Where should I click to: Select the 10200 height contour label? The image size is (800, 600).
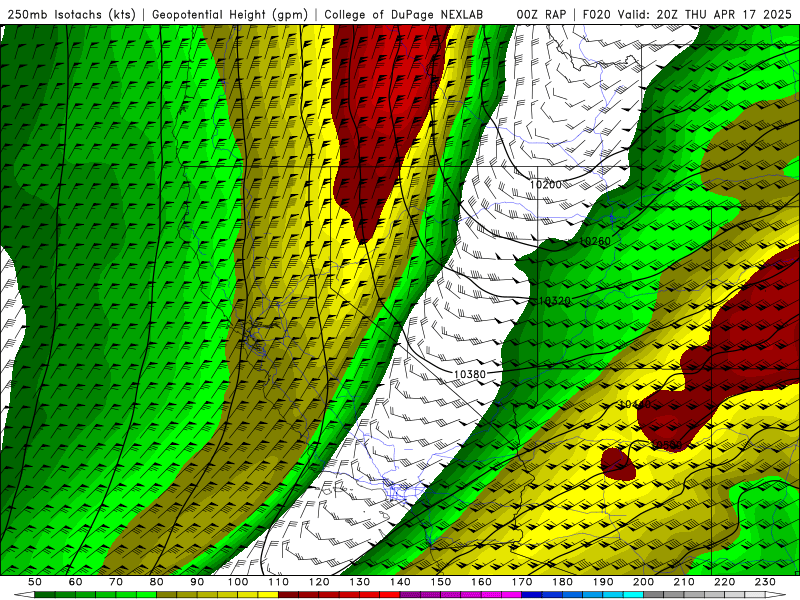(x=545, y=184)
